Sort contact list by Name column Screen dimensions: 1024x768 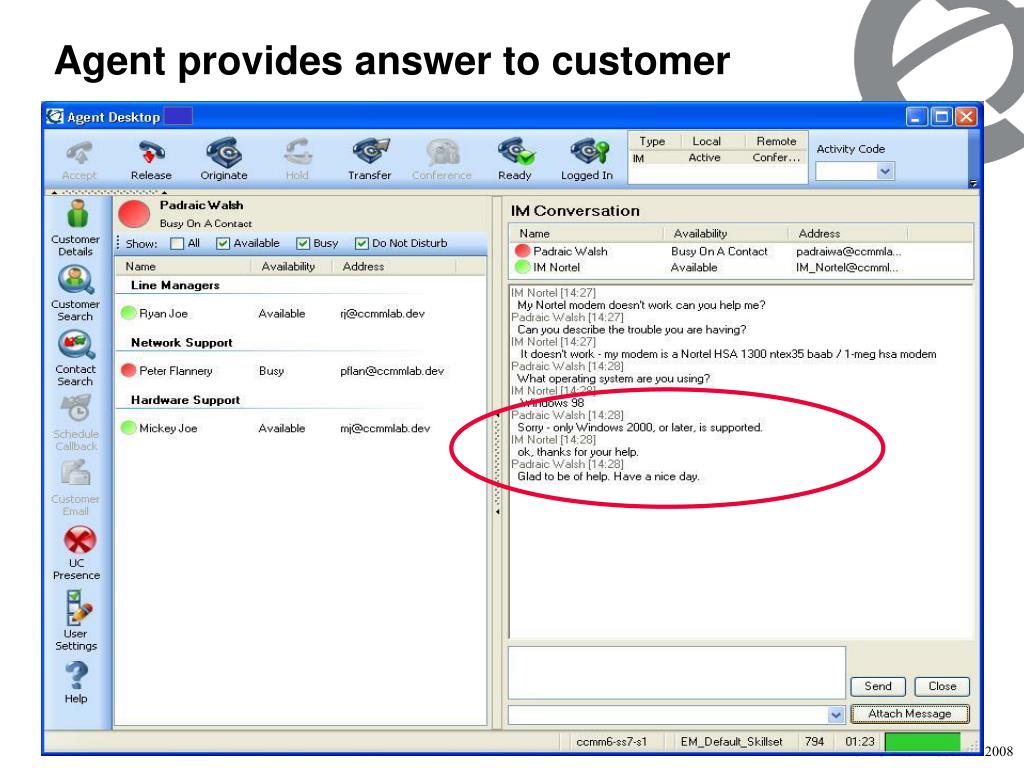click(x=184, y=266)
